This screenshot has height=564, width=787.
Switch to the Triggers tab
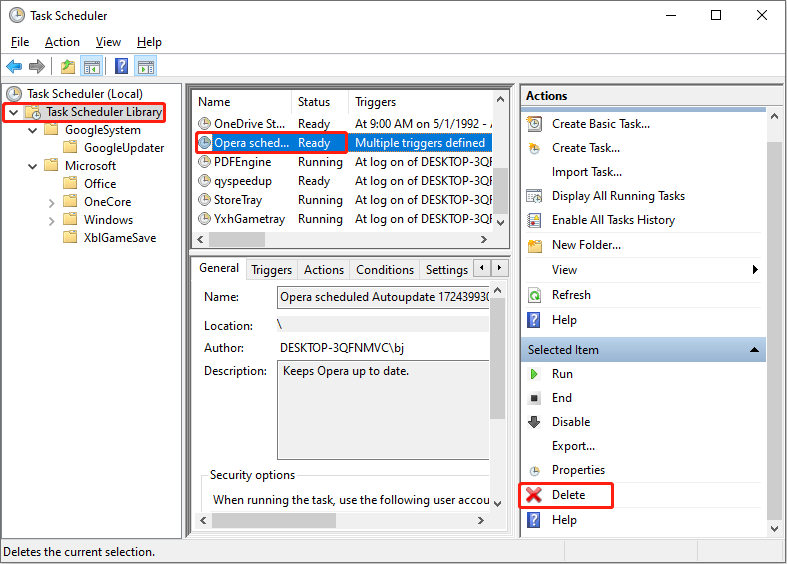[x=272, y=270]
